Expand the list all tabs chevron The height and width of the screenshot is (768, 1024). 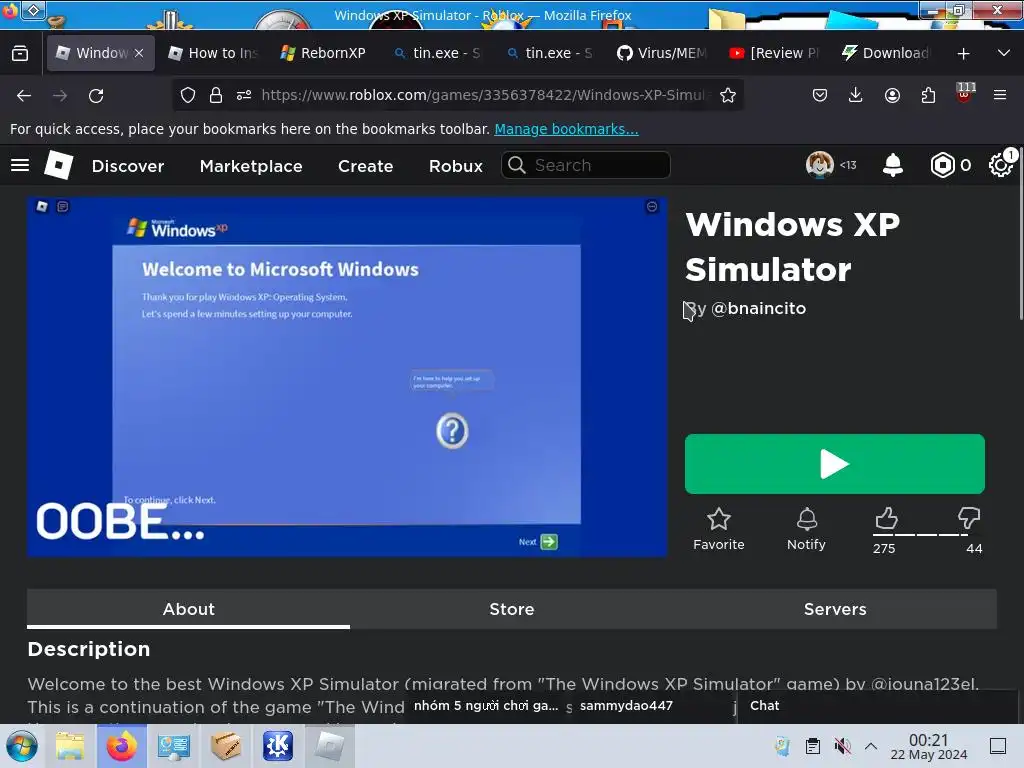(x=1004, y=53)
